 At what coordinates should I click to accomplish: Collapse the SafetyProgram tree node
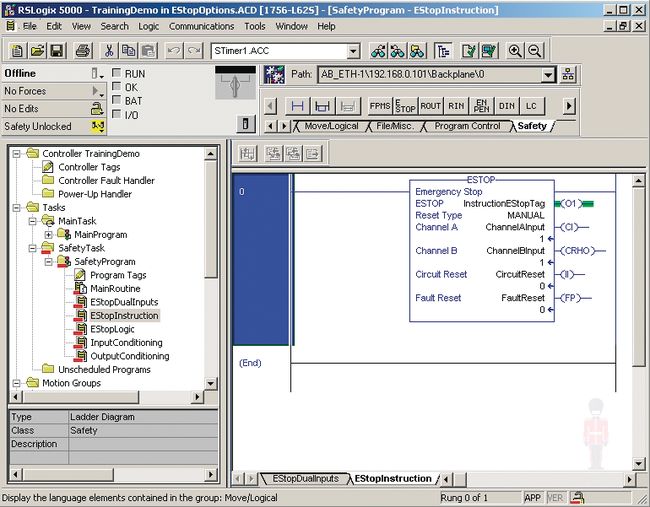coord(48,262)
